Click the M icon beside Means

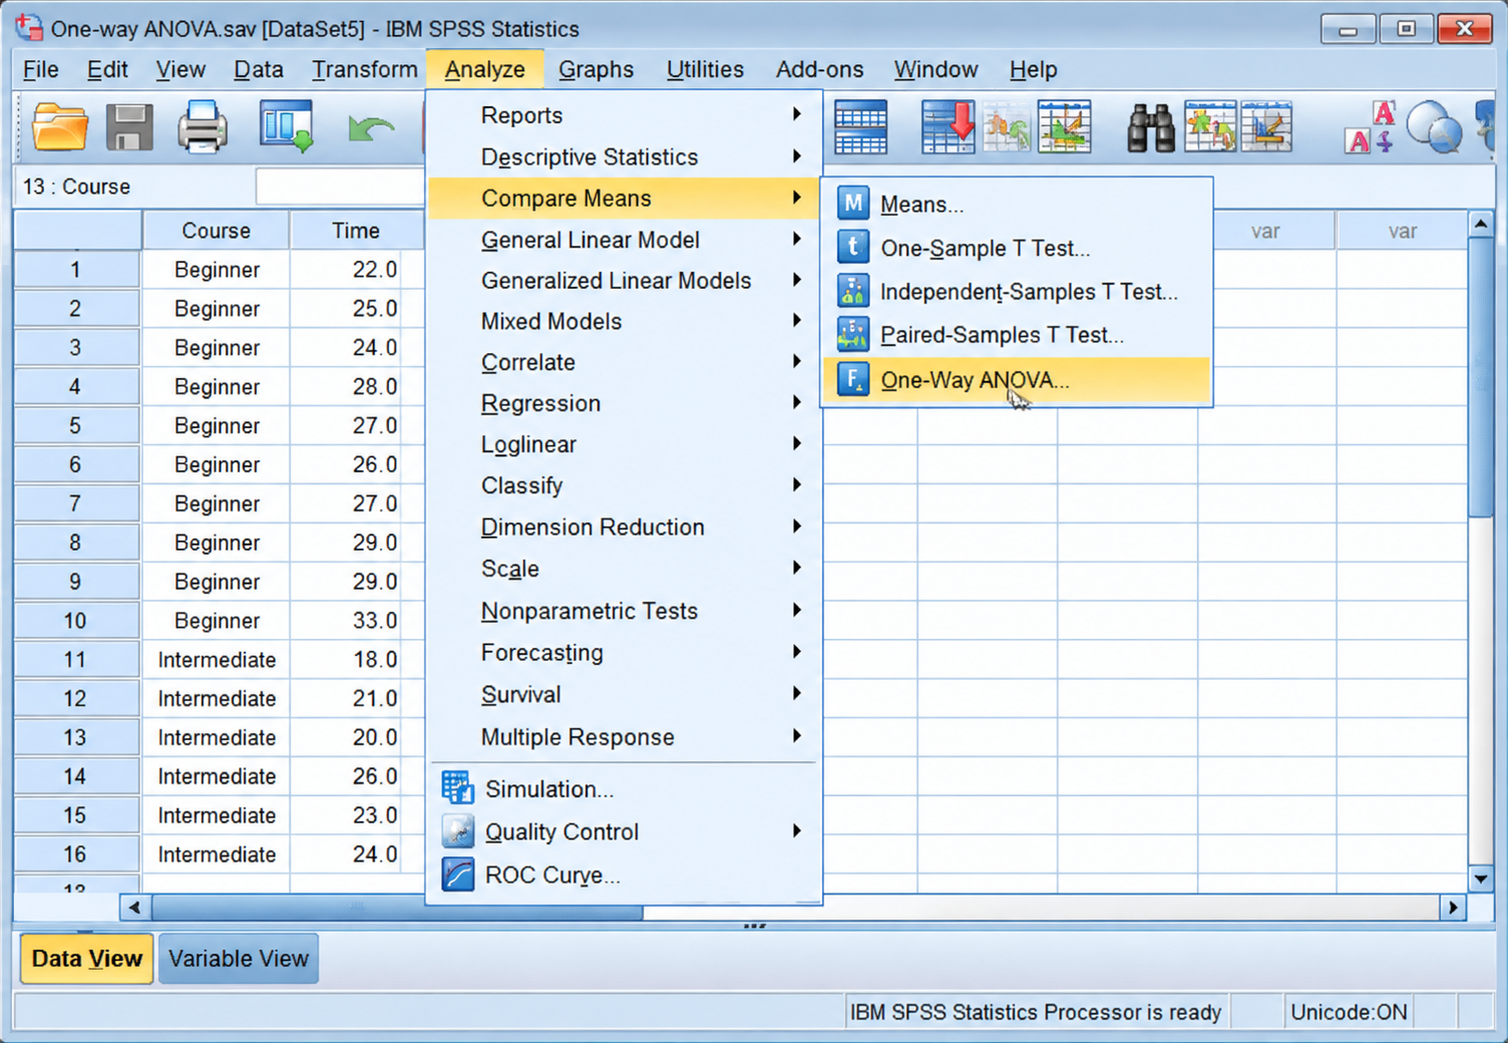pos(852,203)
